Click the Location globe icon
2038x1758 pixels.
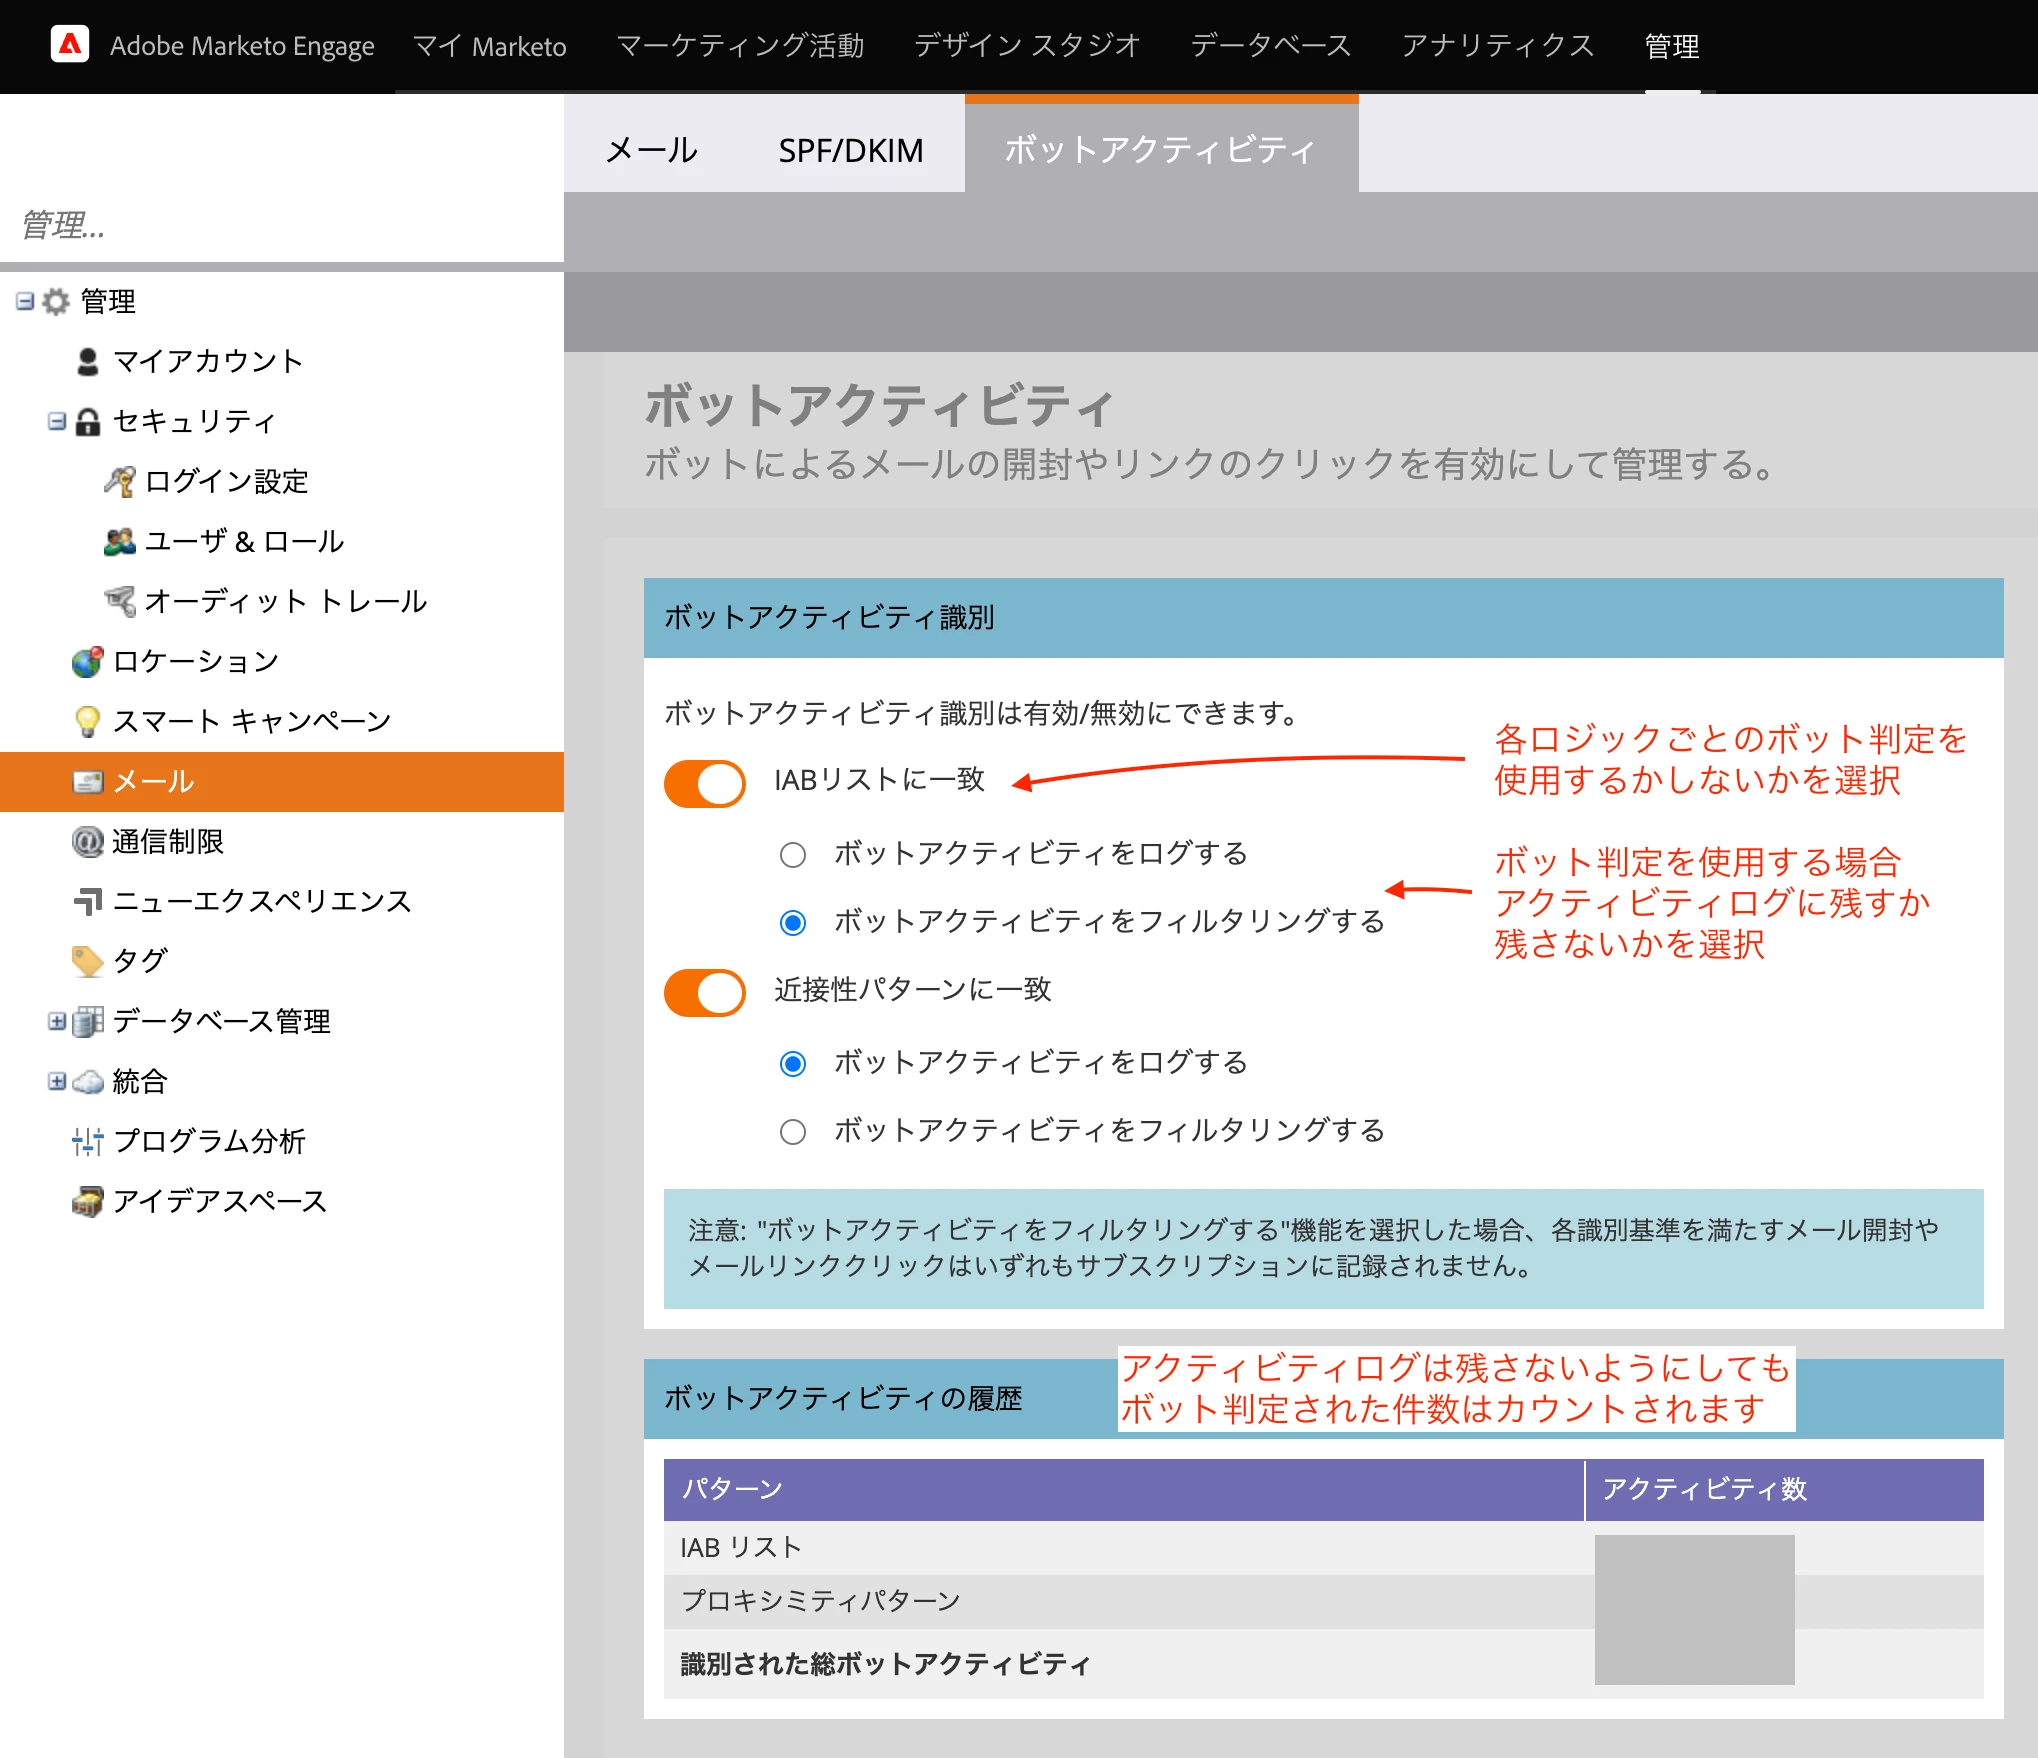[x=88, y=661]
